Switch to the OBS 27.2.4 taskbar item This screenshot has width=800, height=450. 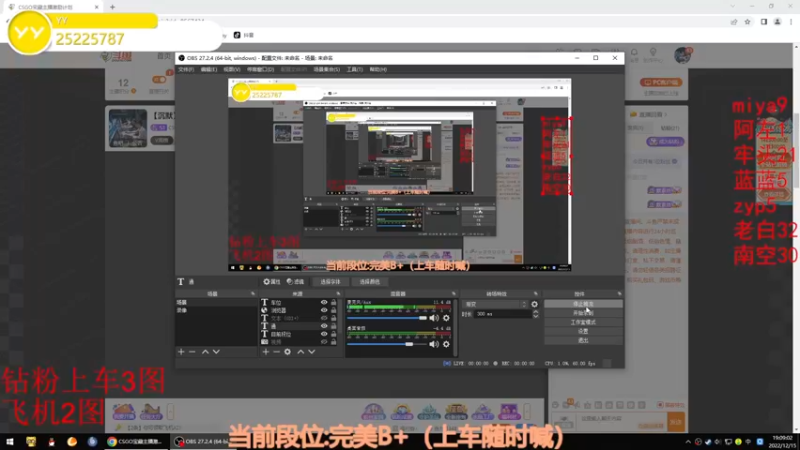tap(201, 442)
